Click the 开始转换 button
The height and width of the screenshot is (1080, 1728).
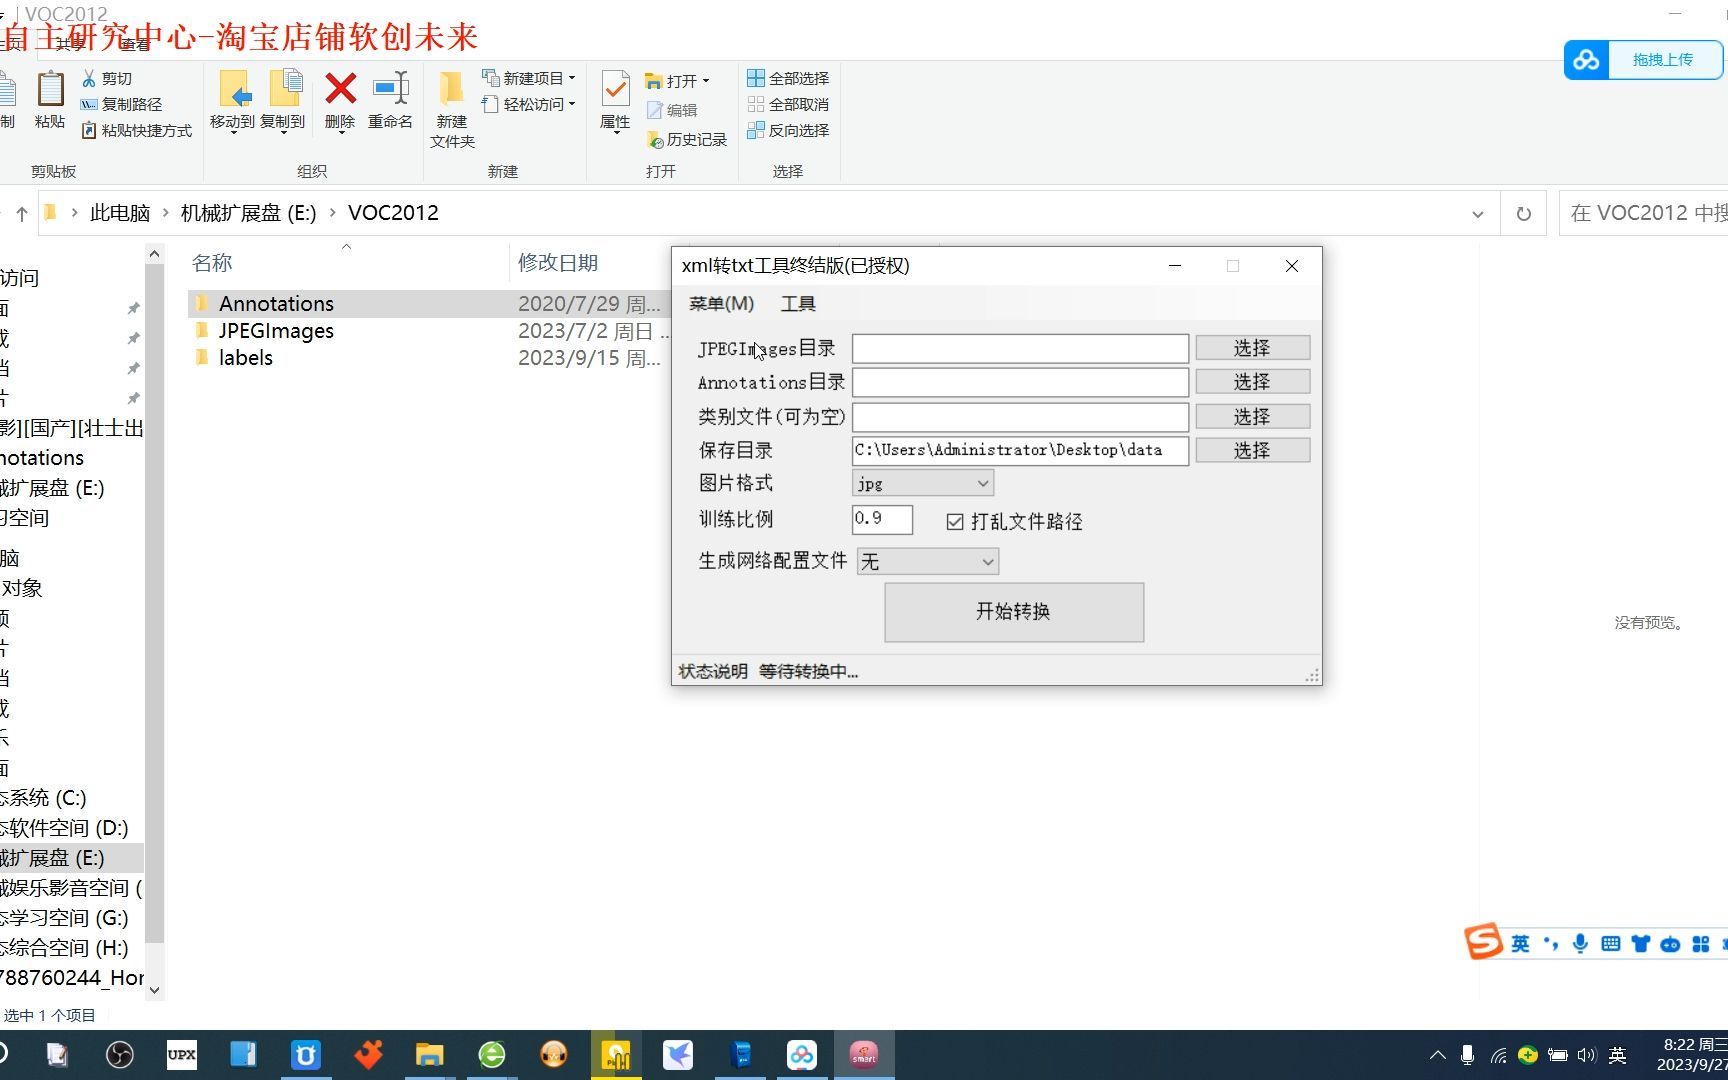(x=1012, y=611)
